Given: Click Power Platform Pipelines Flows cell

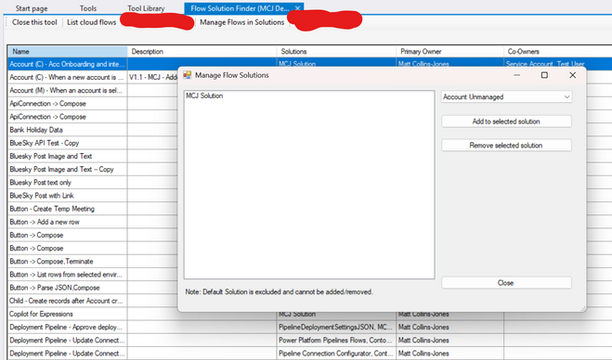Looking at the screenshot, I should (x=336, y=340).
